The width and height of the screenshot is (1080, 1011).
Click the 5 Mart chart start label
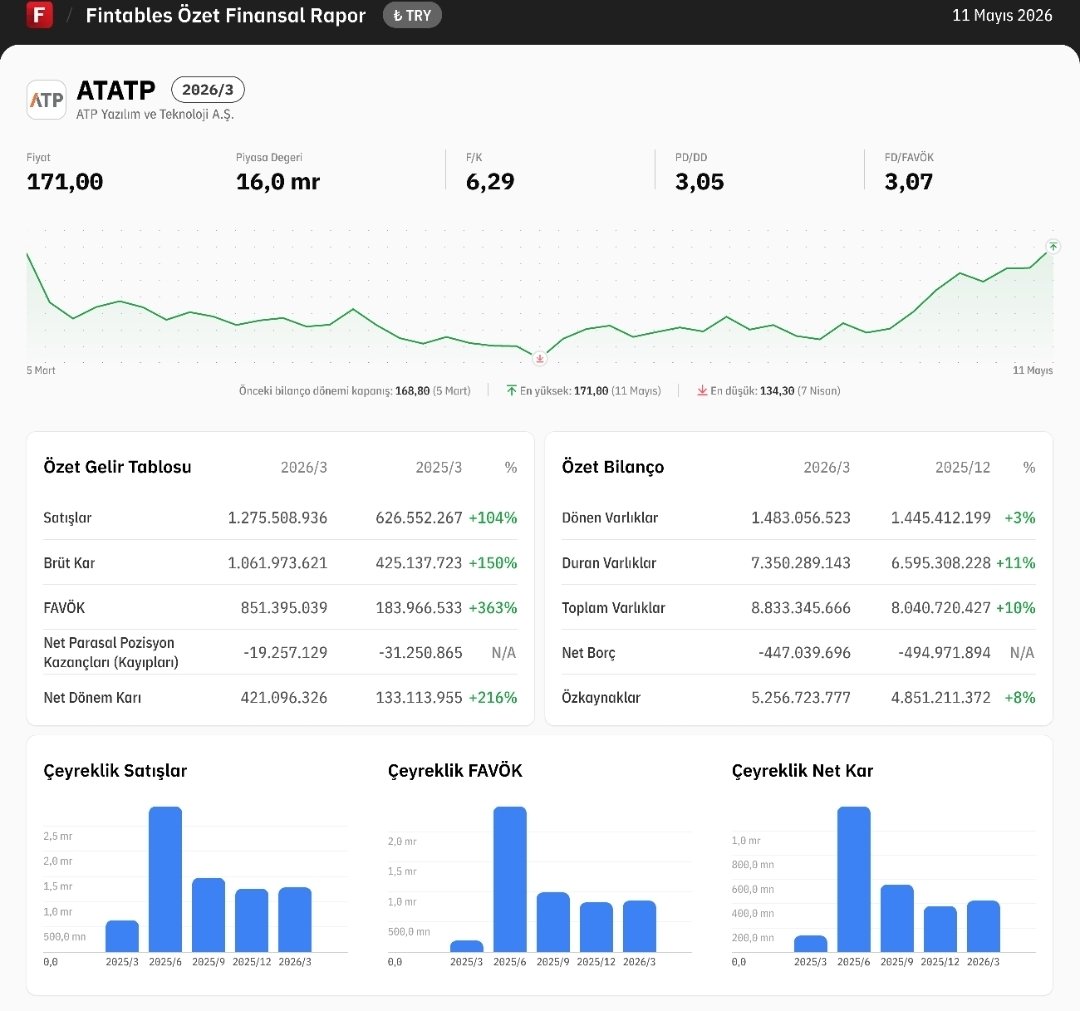41,370
